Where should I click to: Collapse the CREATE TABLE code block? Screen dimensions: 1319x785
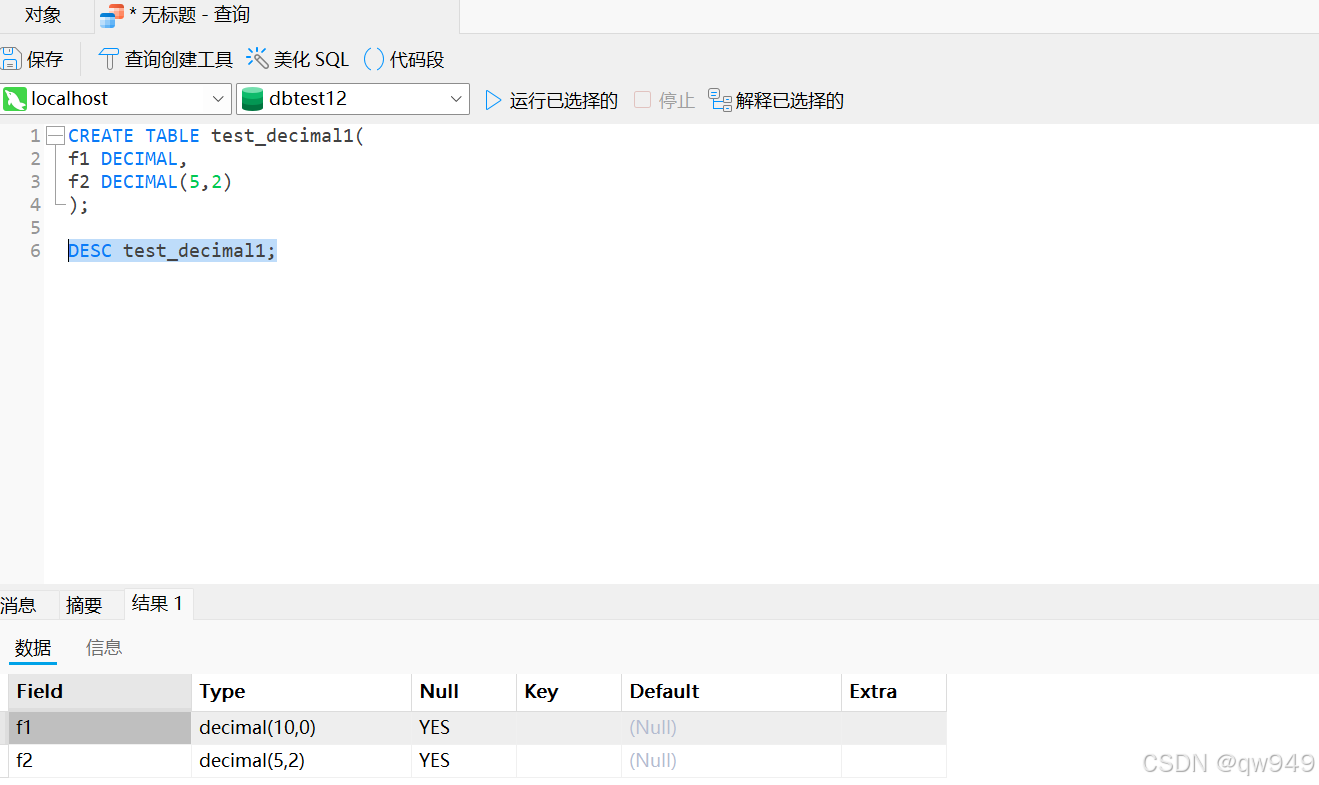55,134
